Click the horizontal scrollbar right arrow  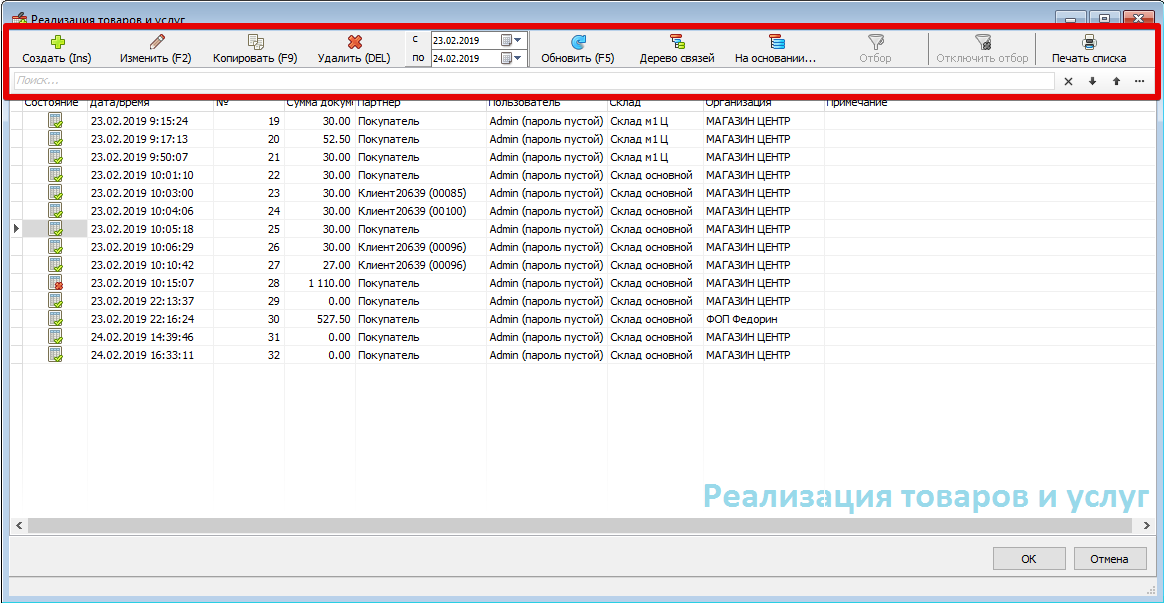pos(1146,526)
